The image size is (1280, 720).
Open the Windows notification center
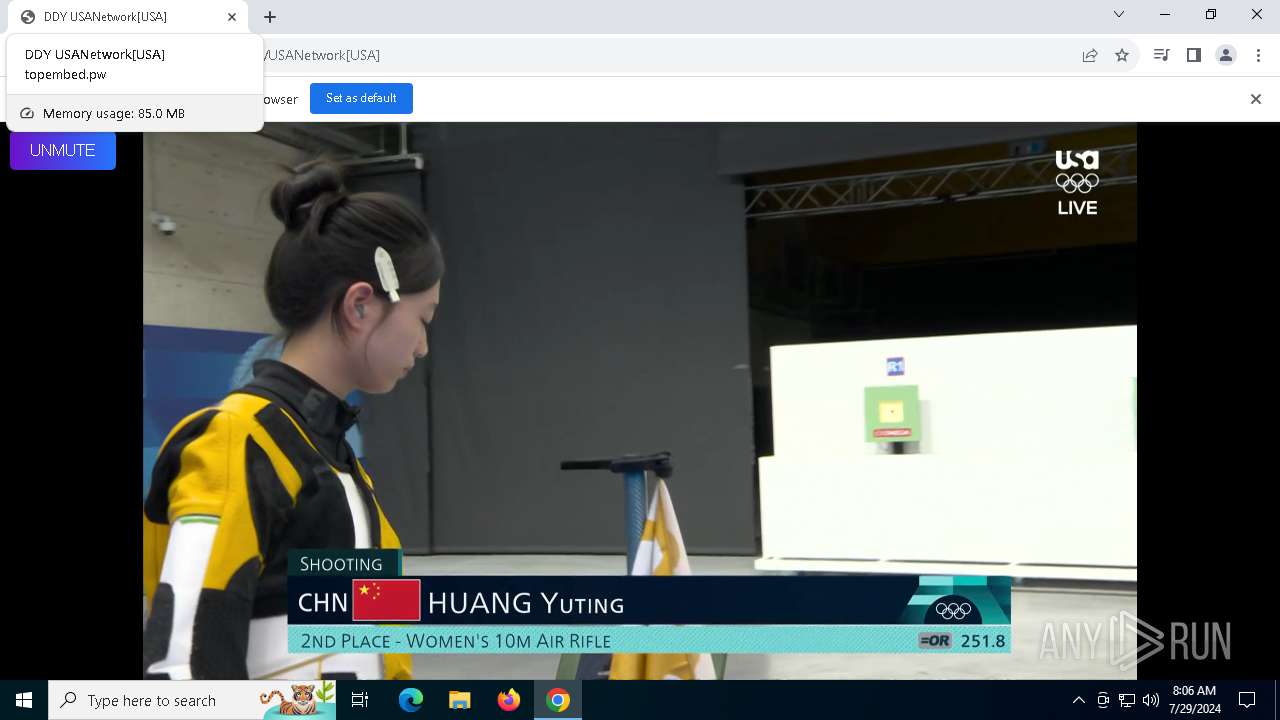1247,700
